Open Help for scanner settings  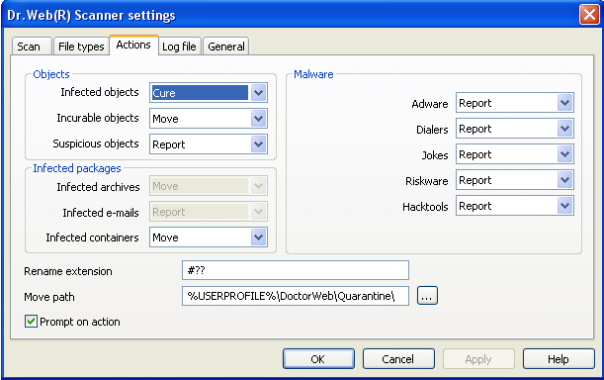(x=559, y=359)
